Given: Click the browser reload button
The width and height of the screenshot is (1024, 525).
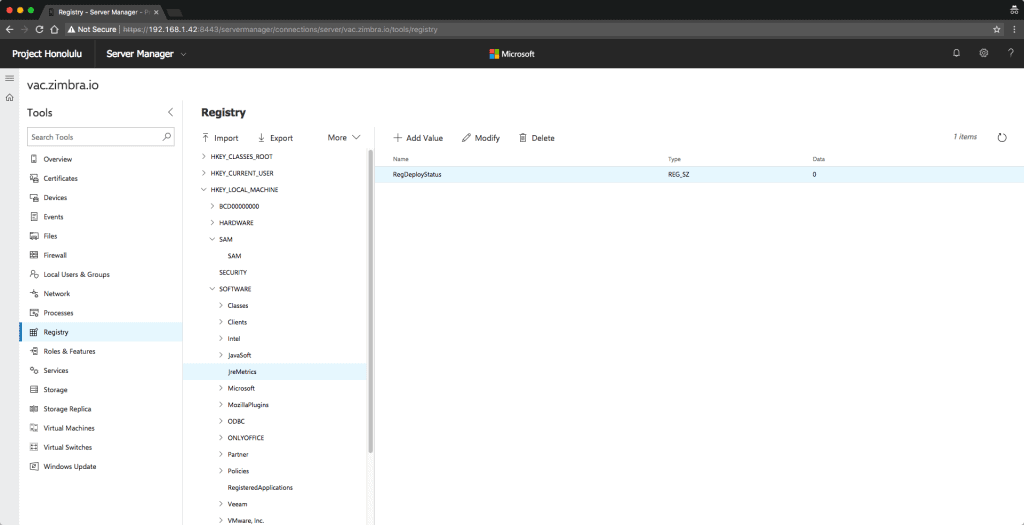Looking at the screenshot, I should [39, 29].
